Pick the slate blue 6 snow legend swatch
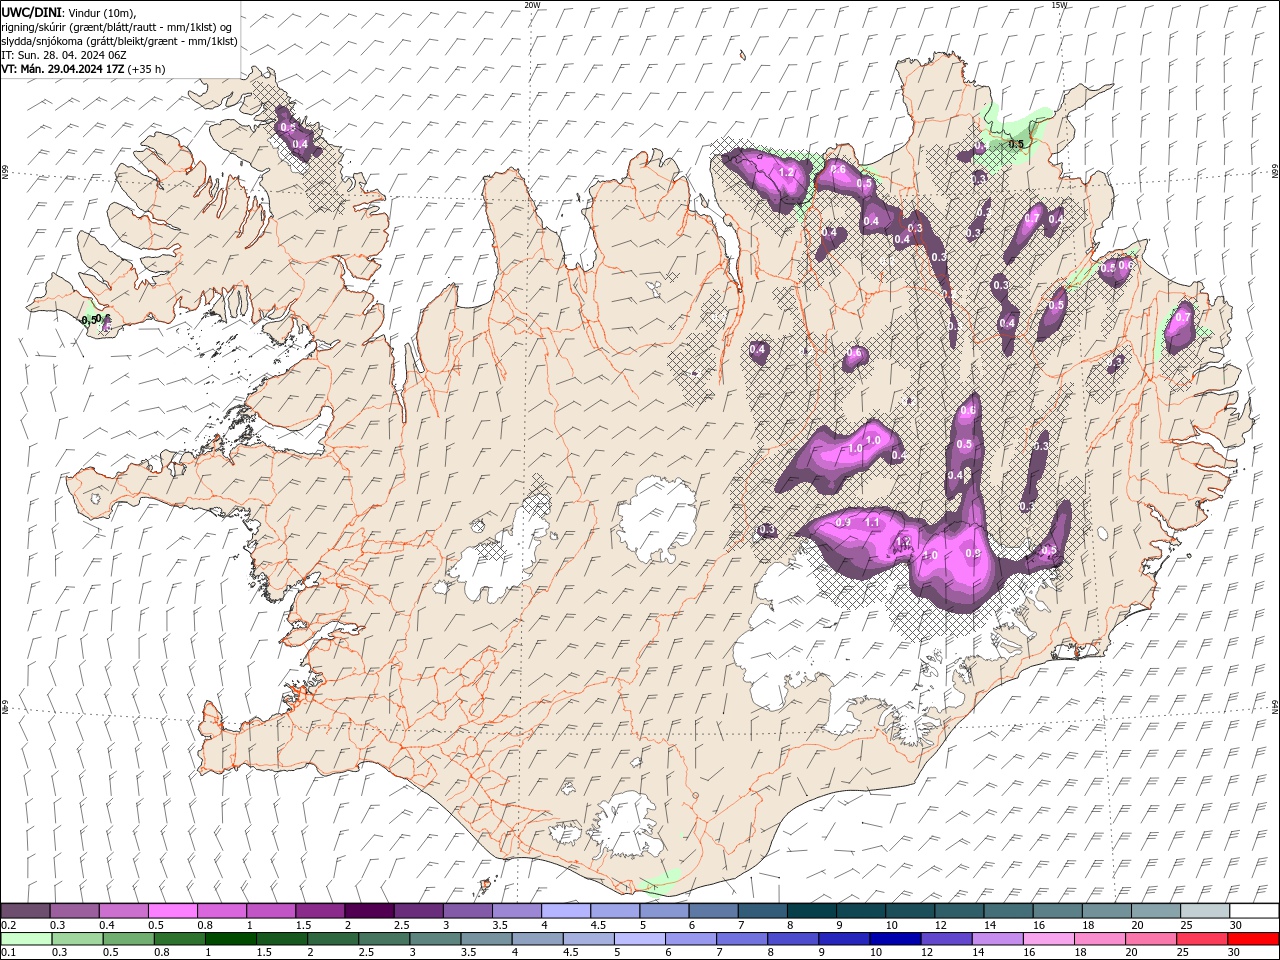Screen dimensions: 1280x960 click(x=713, y=910)
